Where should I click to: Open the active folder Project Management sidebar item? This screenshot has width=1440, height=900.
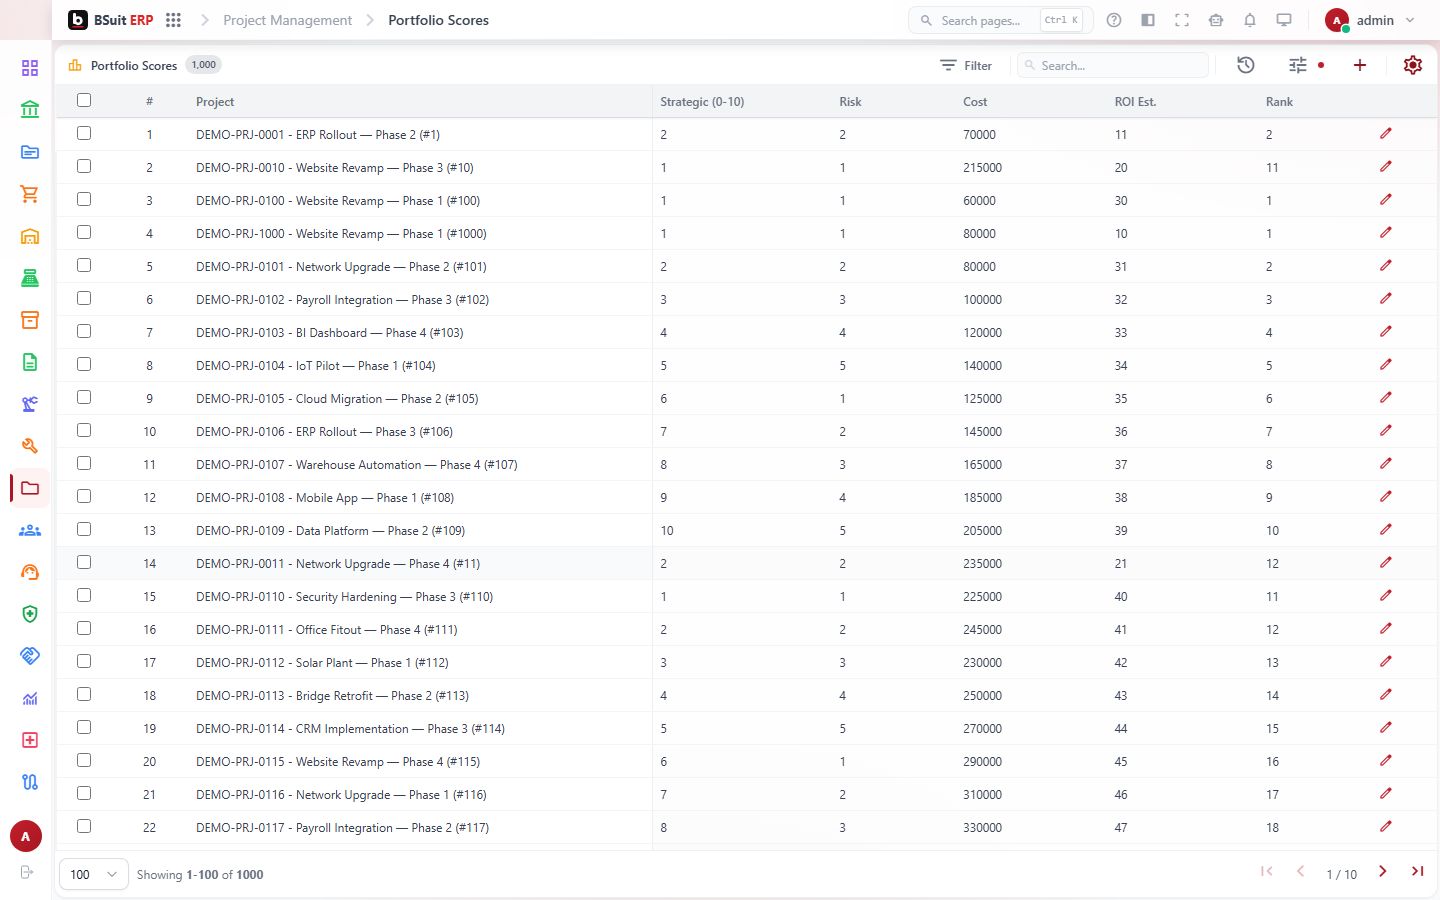[x=30, y=488]
